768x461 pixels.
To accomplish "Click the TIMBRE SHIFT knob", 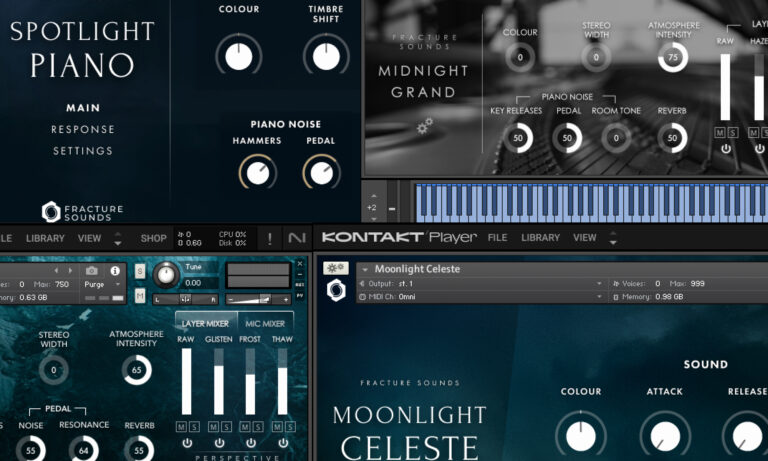I will [x=326, y=56].
